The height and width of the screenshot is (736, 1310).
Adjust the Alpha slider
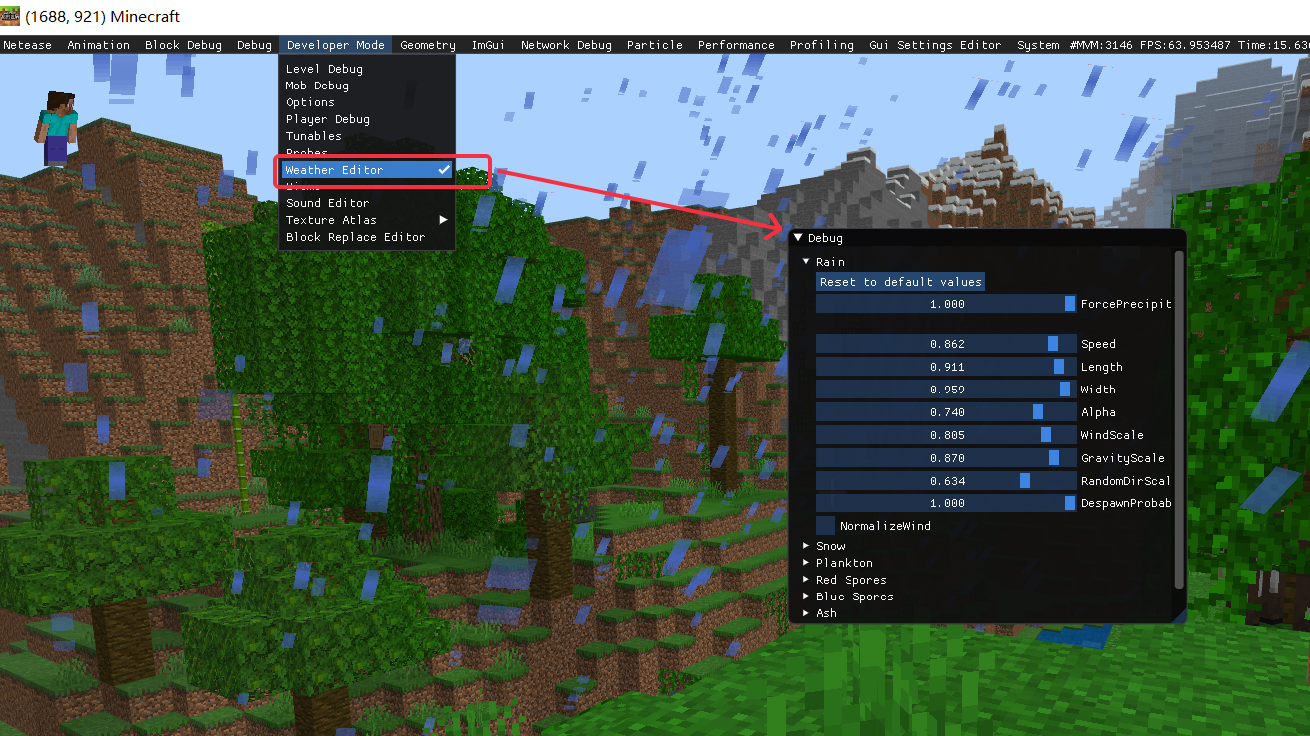[946, 412]
